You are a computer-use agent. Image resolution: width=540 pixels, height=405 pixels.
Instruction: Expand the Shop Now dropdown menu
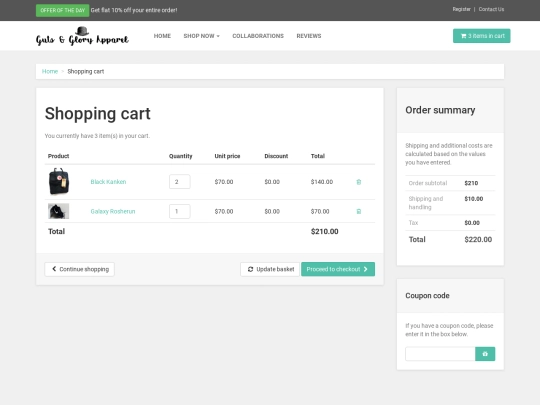(x=201, y=36)
